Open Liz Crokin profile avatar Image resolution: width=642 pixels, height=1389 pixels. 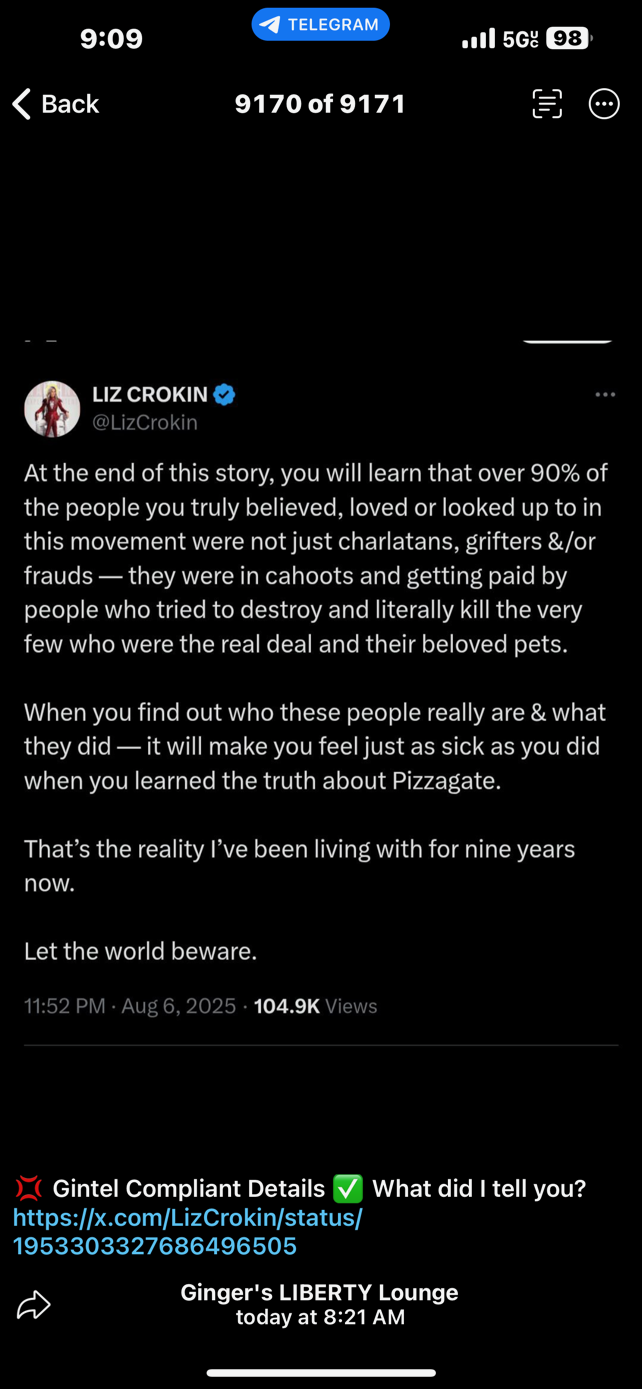[x=52, y=409]
